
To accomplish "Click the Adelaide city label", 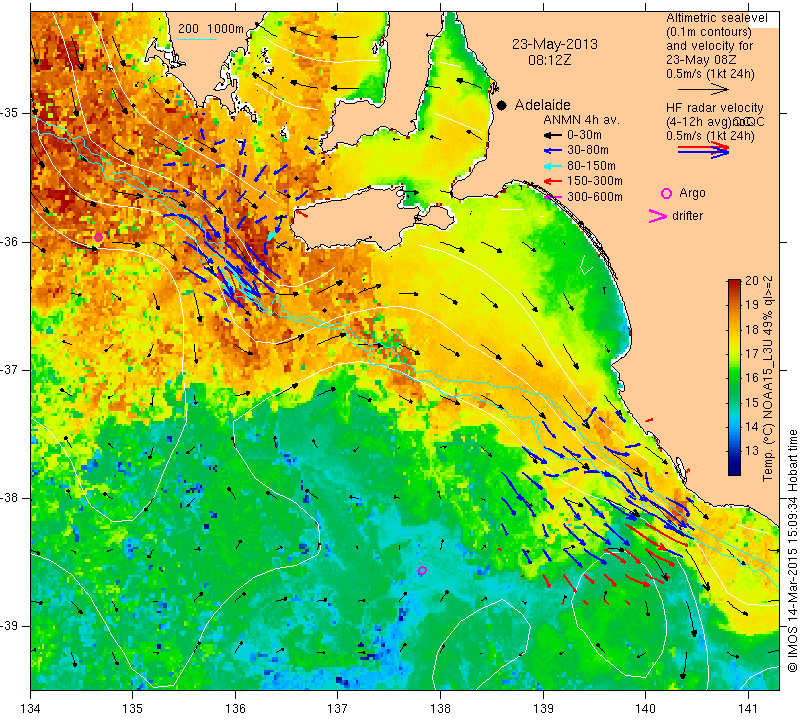I will pyautogui.click(x=542, y=105).
